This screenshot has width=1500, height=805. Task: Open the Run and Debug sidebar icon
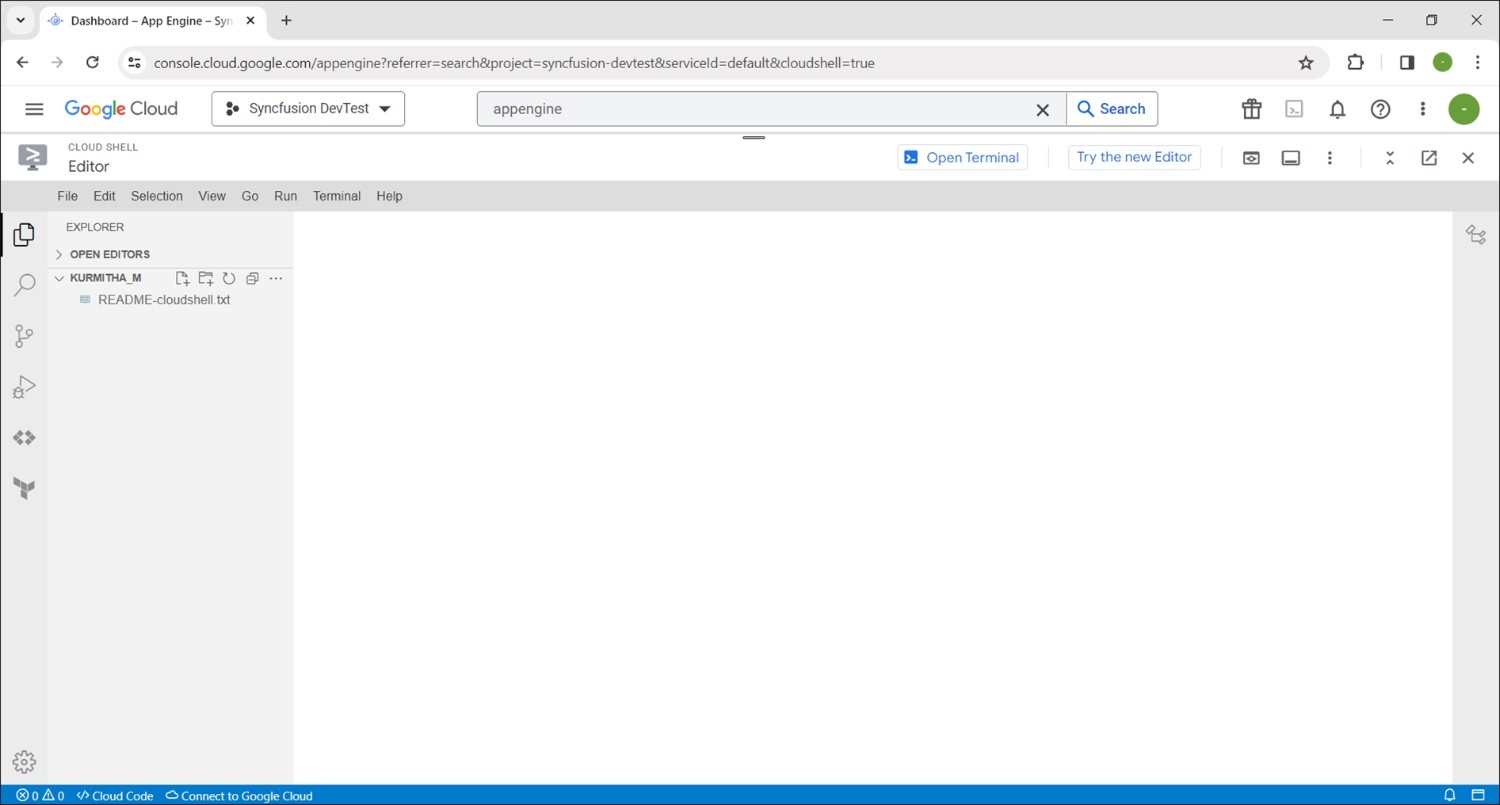pyautogui.click(x=24, y=387)
